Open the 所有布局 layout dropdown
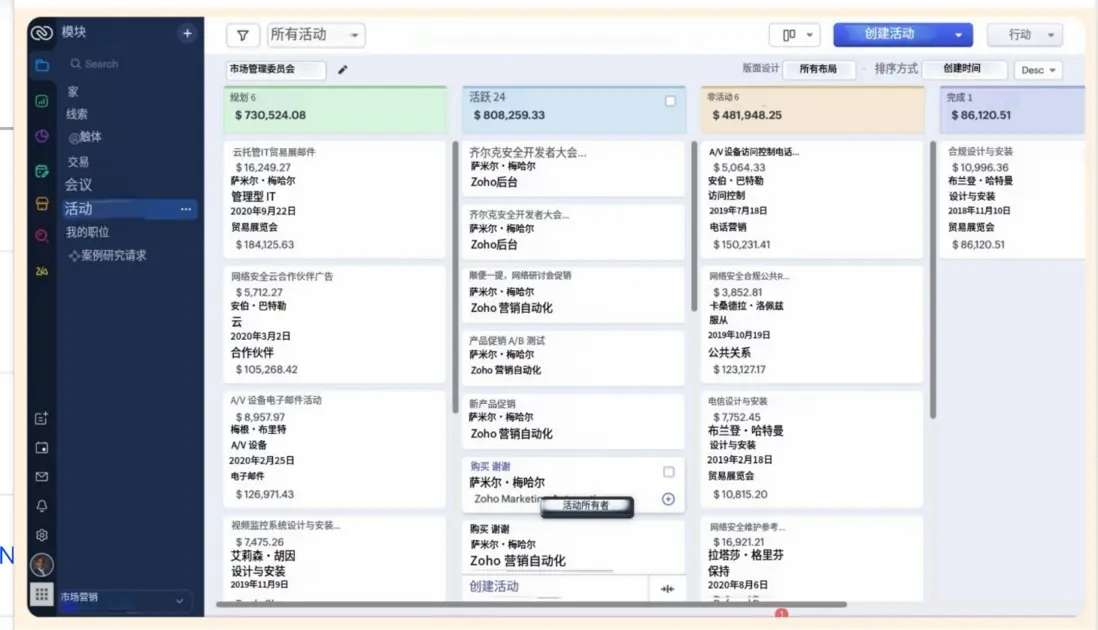The image size is (1098, 630). pyautogui.click(x=819, y=69)
